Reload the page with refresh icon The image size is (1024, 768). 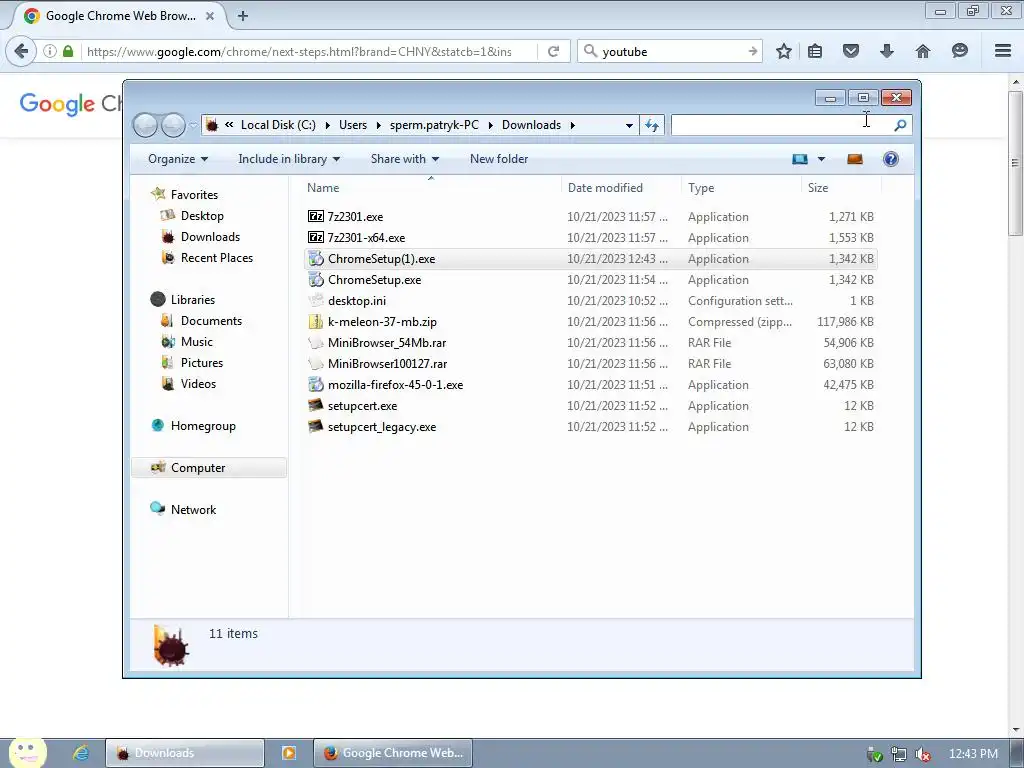coord(553,51)
